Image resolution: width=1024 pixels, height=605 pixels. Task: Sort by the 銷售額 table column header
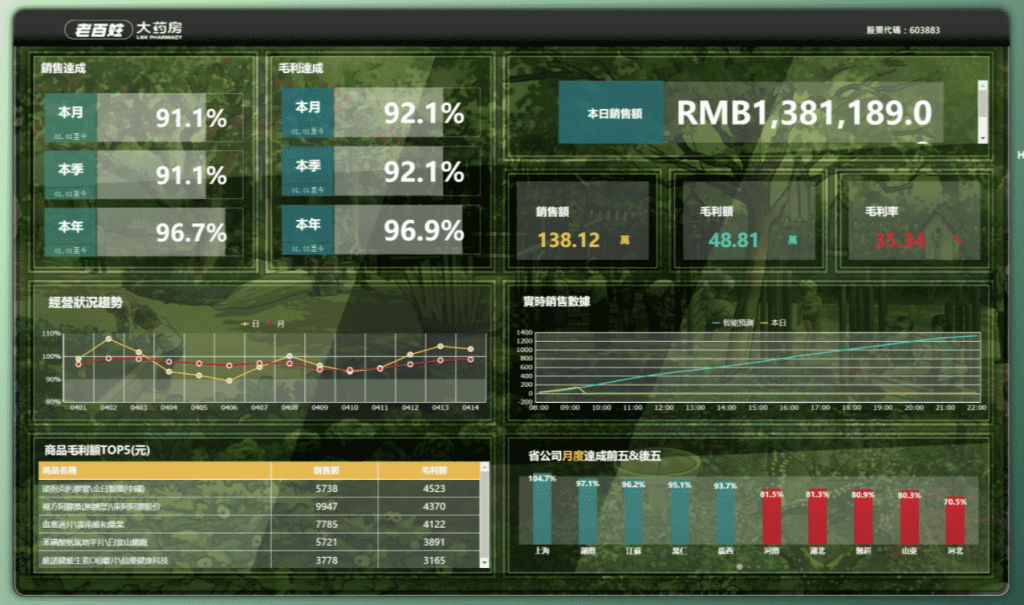coord(325,470)
